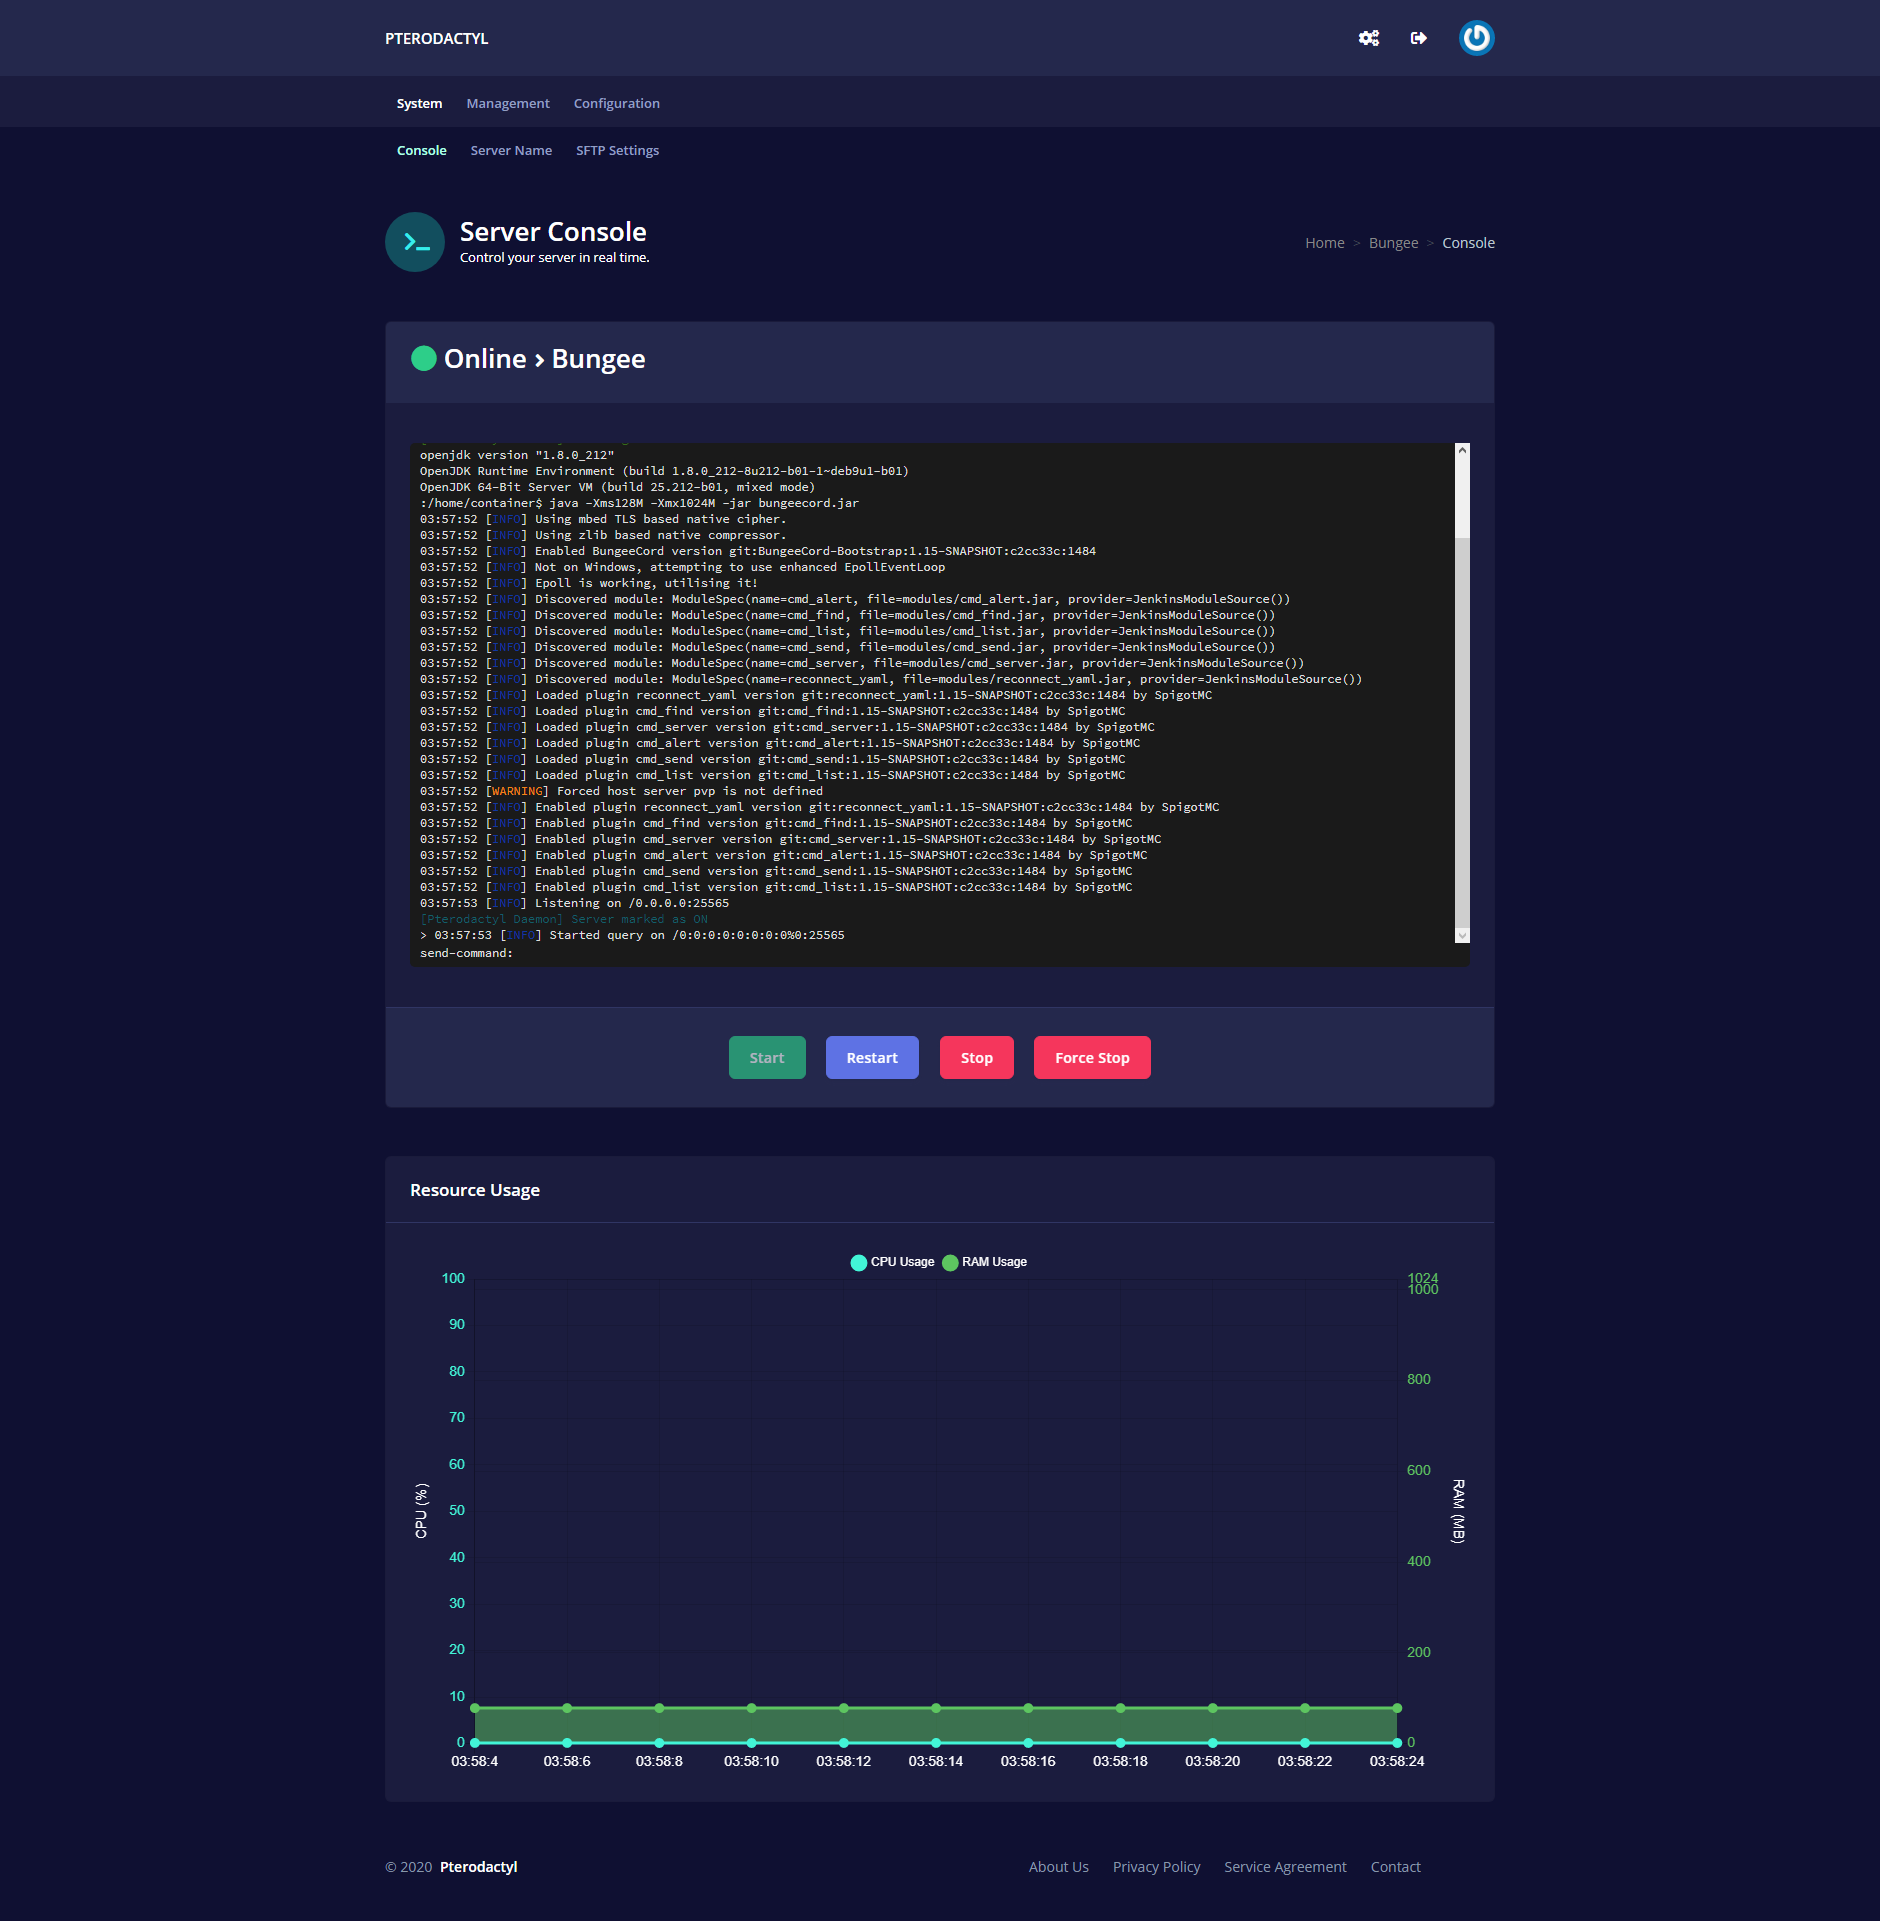Toggle RAM Usage legend dot
The image size is (1880, 1921).
point(950,1262)
